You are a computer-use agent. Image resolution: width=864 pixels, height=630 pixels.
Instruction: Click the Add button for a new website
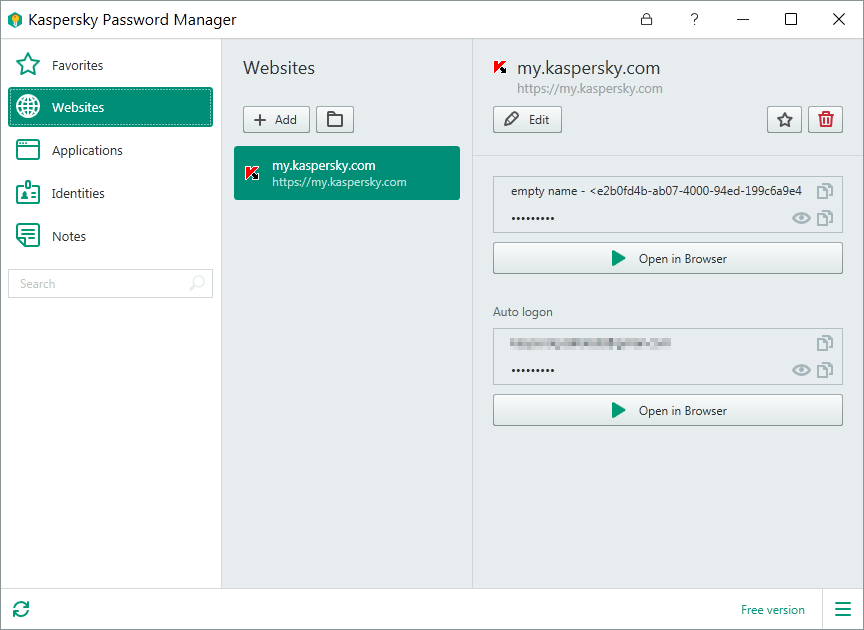(276, 119)
